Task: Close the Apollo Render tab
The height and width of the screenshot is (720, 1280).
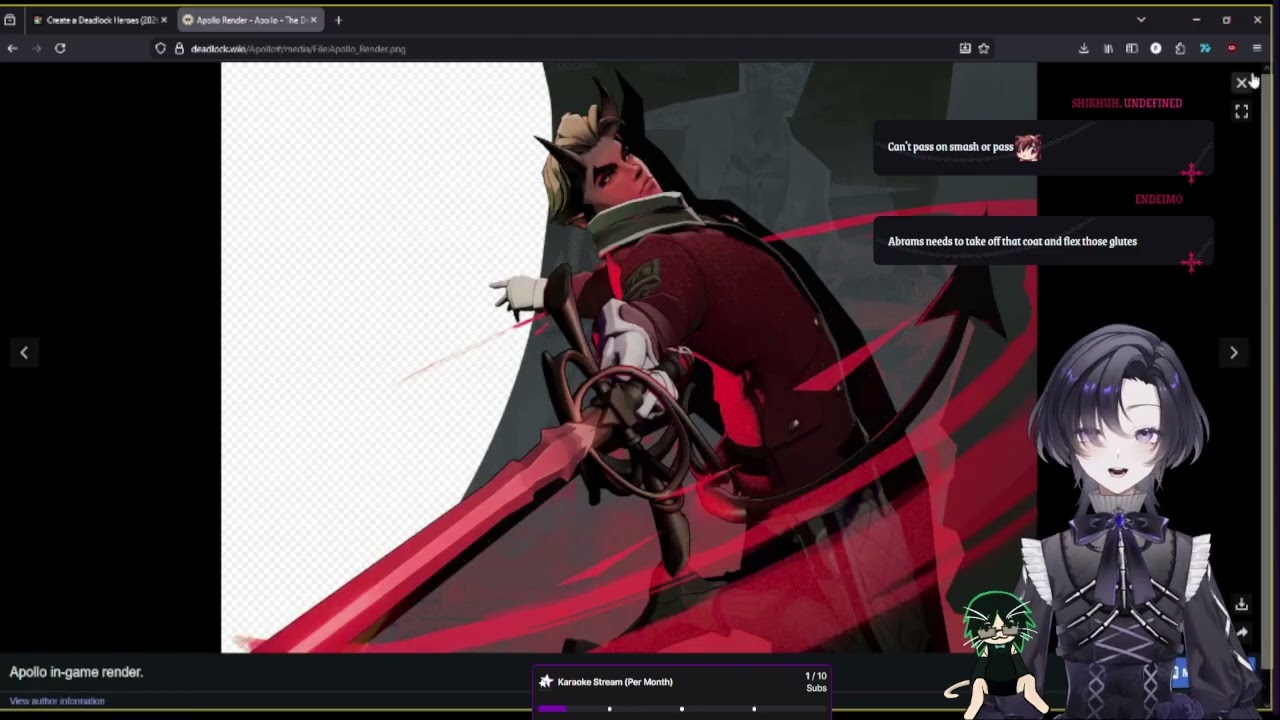Action: 313,20
